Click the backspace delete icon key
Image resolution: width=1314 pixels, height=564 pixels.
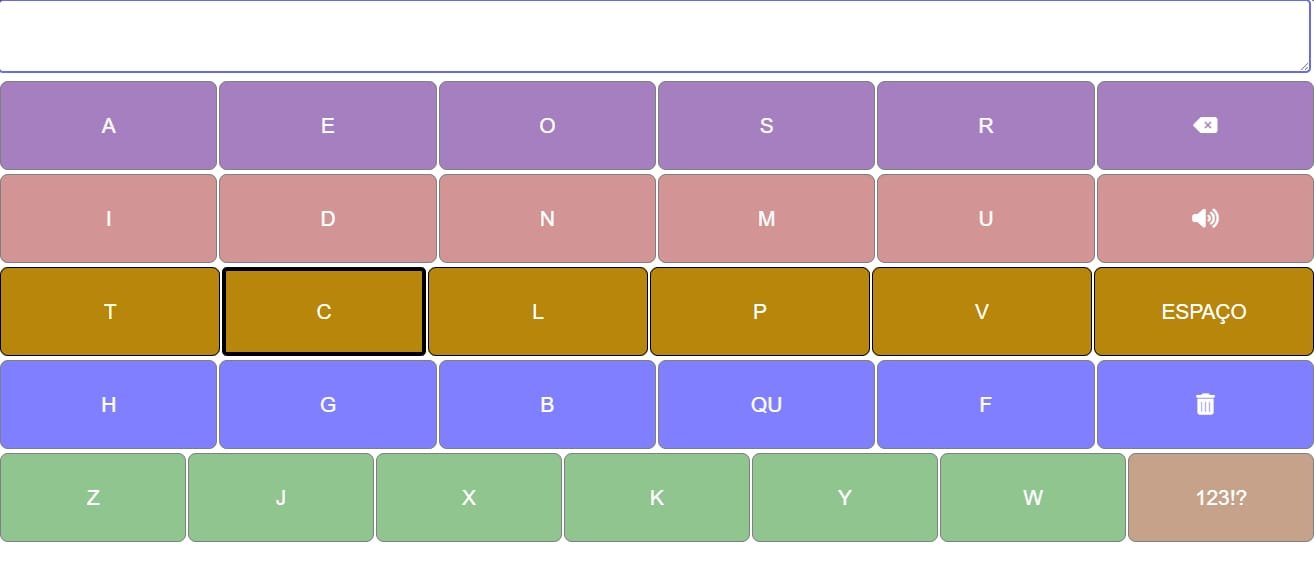pyautogui.click(x=1205, y=125)
